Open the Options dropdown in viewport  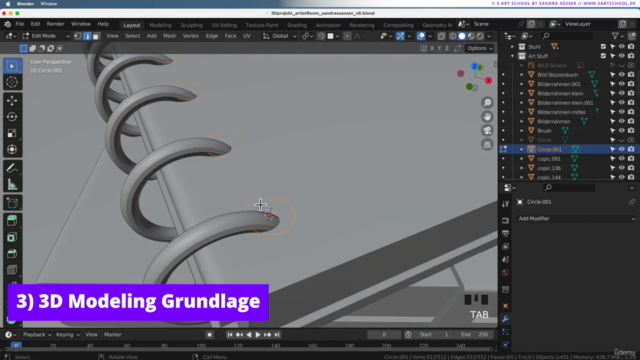click(480, 49)
